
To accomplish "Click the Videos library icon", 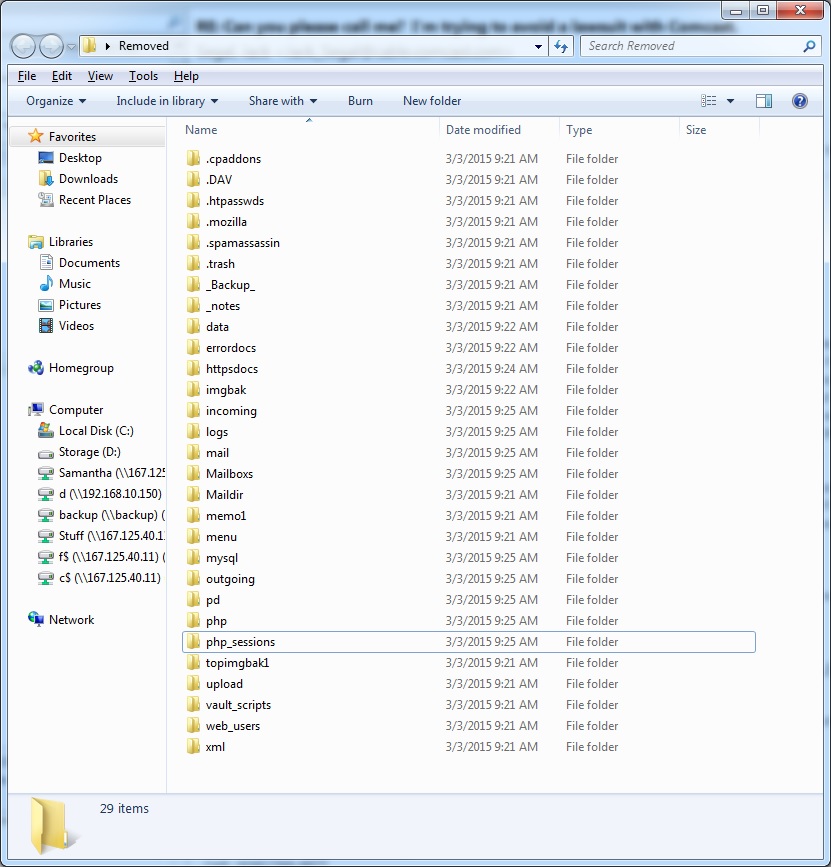I will point(46,326).
